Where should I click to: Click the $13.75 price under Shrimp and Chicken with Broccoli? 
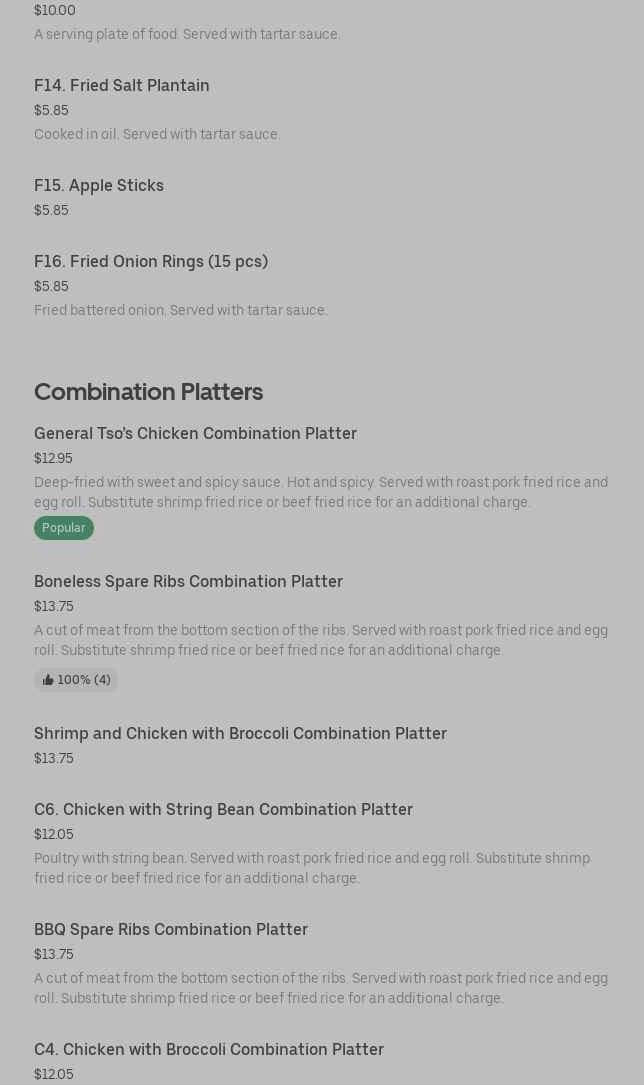pyautogui.click(x=54, y=758)
